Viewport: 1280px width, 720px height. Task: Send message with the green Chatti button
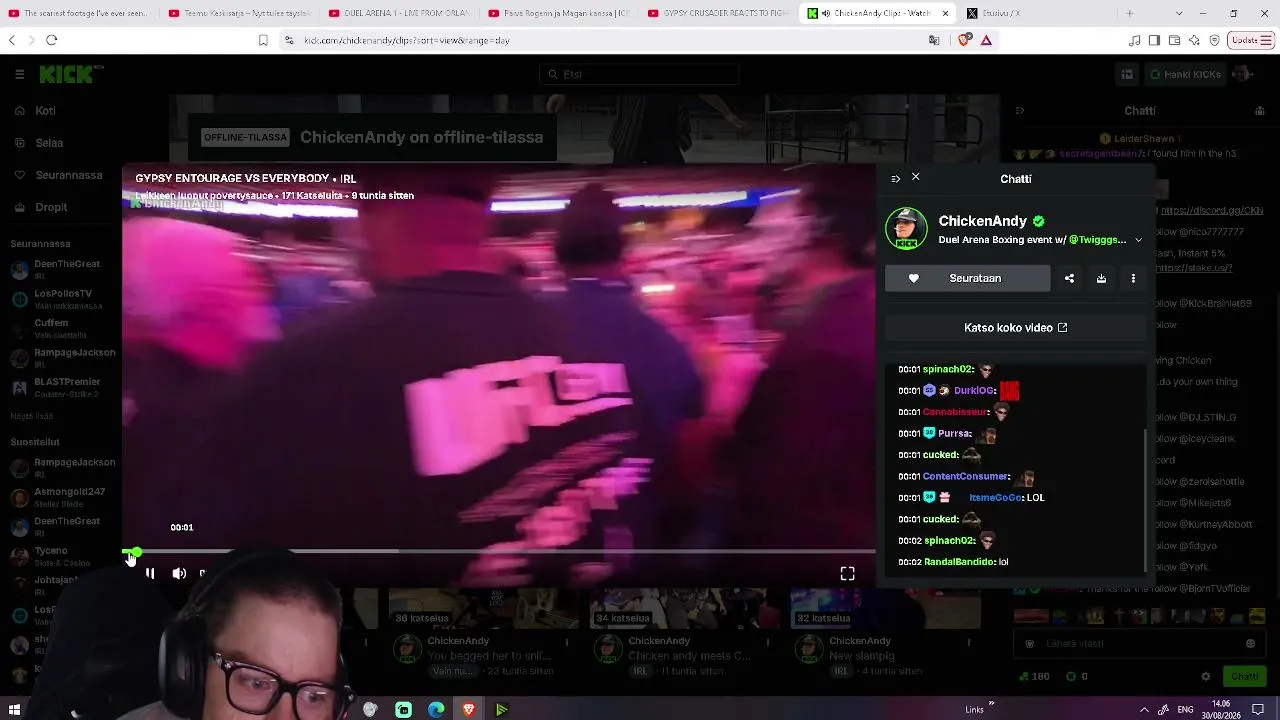[1245, 677]
